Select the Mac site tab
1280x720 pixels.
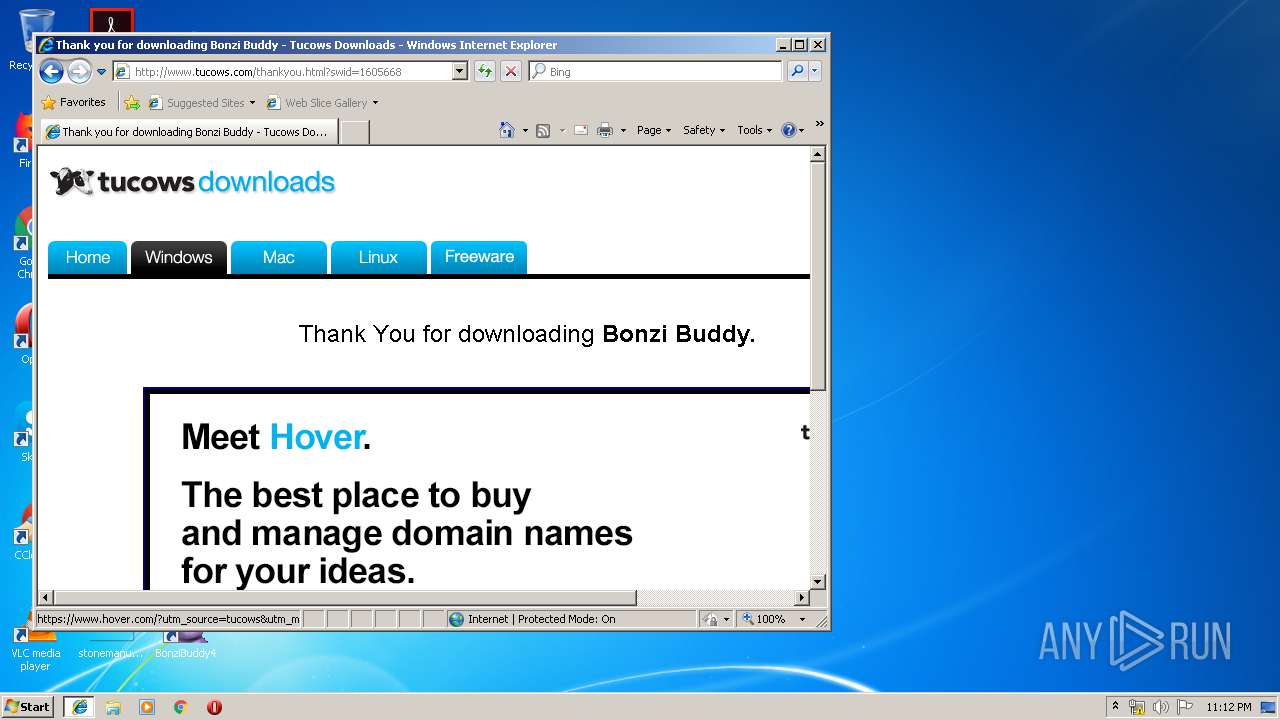(279, 257)
